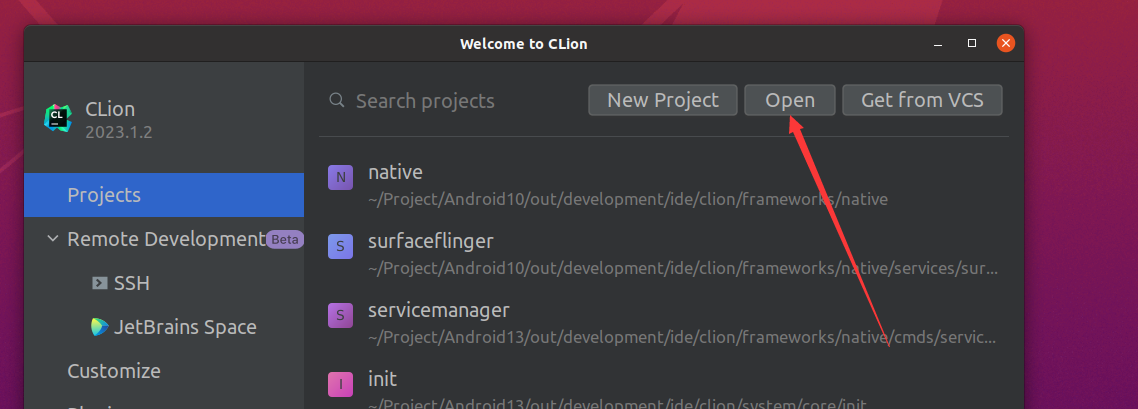
Task: Collapse the Remote Development section
Action: [52, 239]
